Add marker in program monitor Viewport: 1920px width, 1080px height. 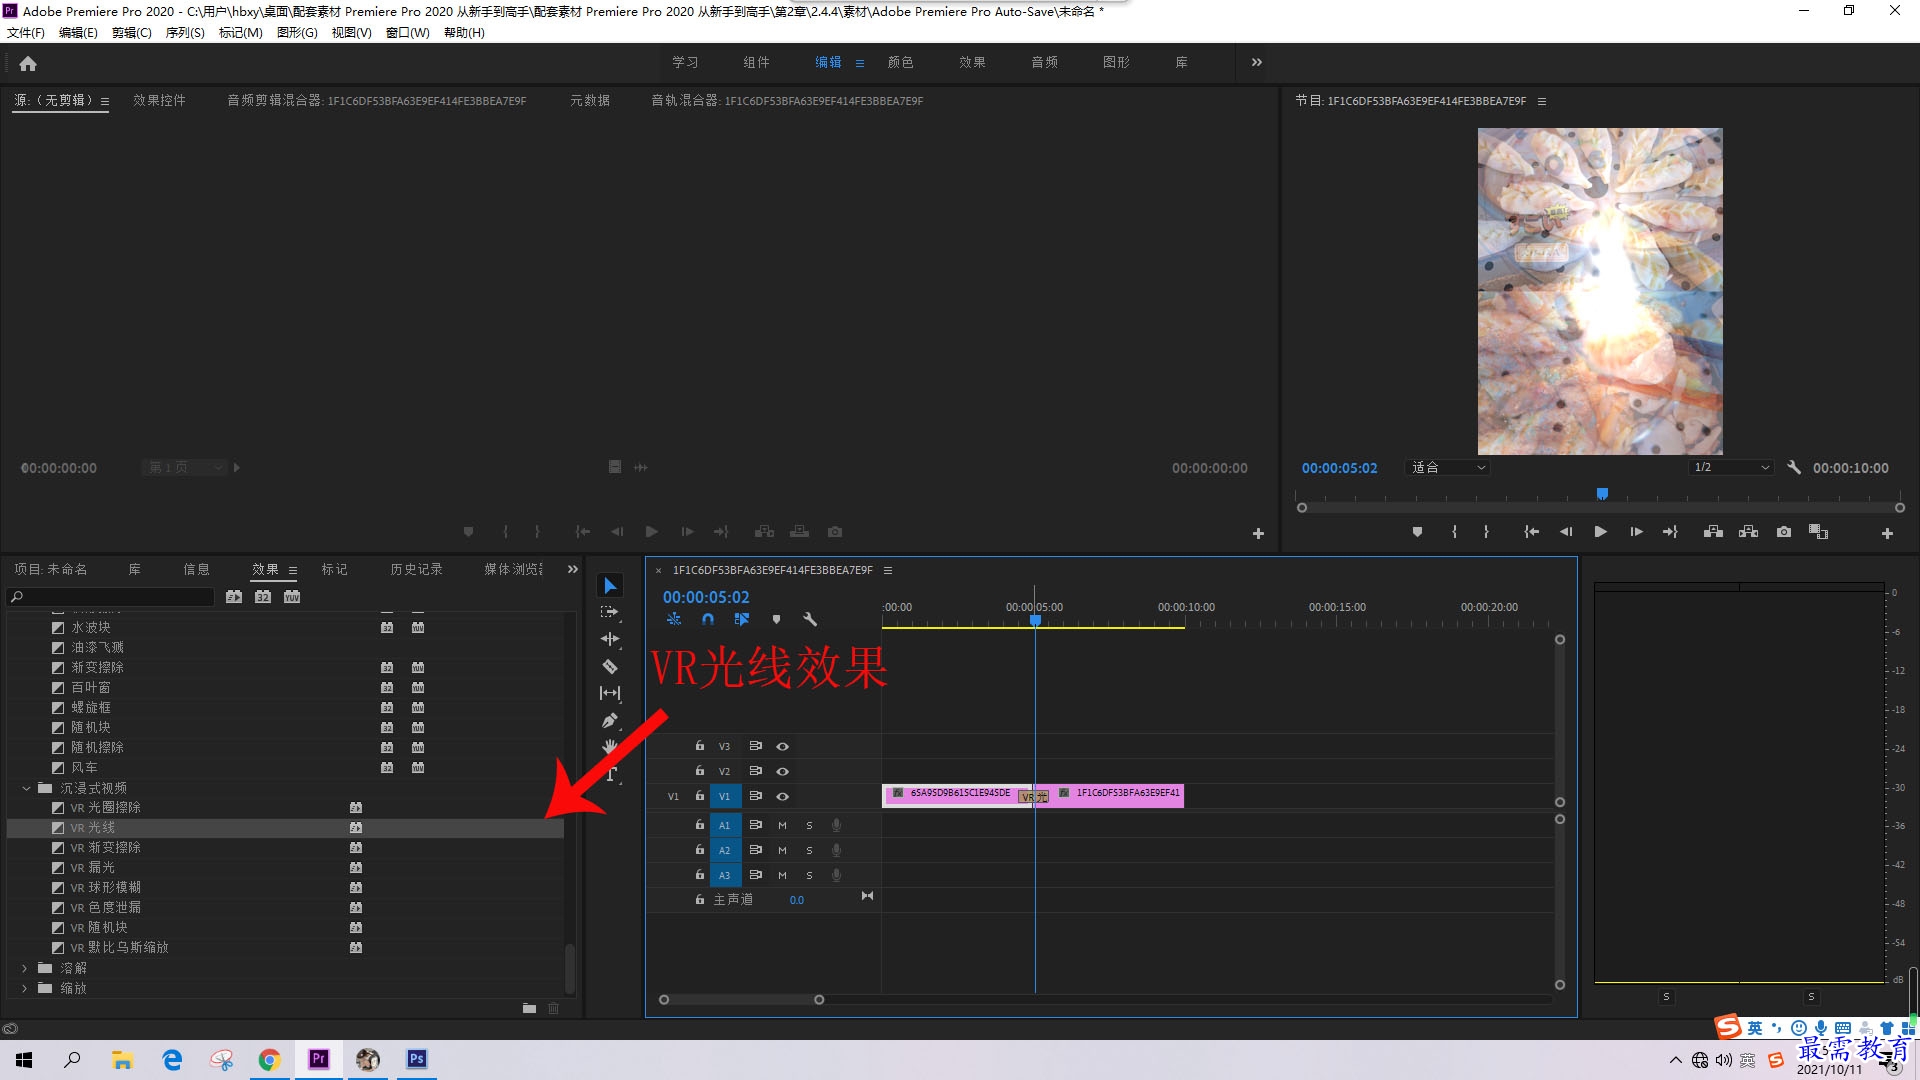coord(1417,532)
